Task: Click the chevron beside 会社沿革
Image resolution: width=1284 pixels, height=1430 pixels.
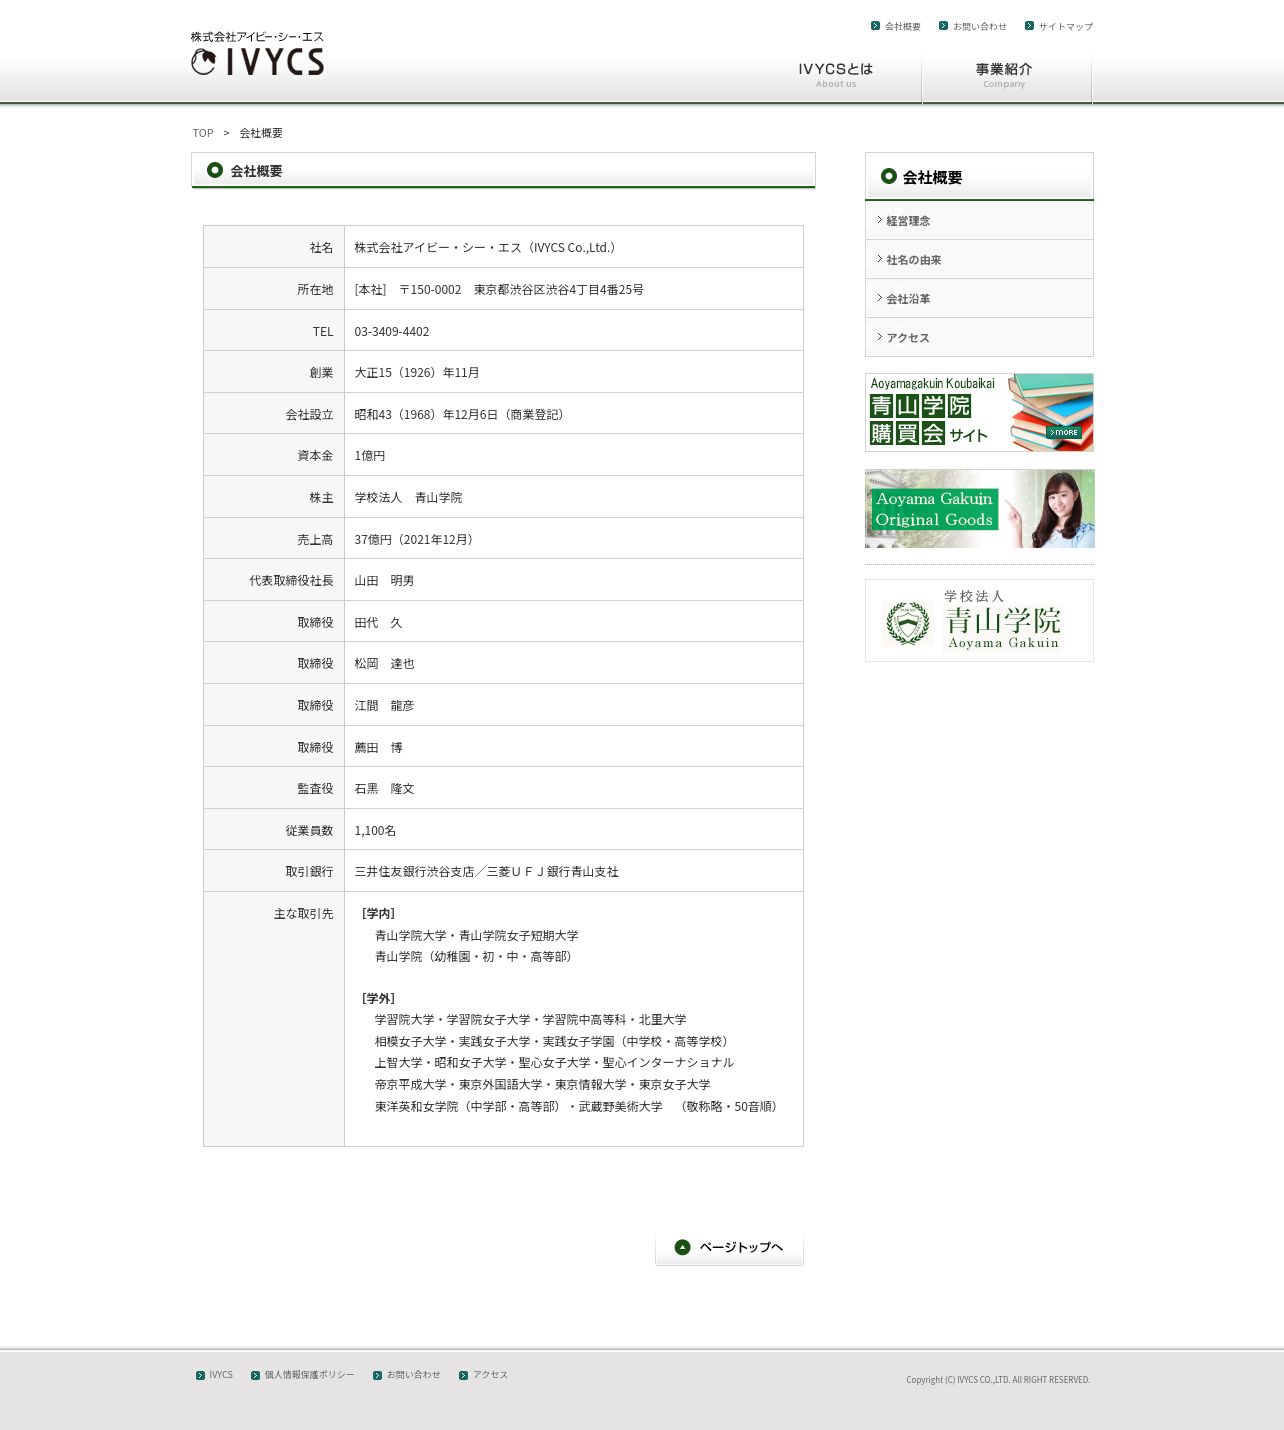Action: coord(879,298)
